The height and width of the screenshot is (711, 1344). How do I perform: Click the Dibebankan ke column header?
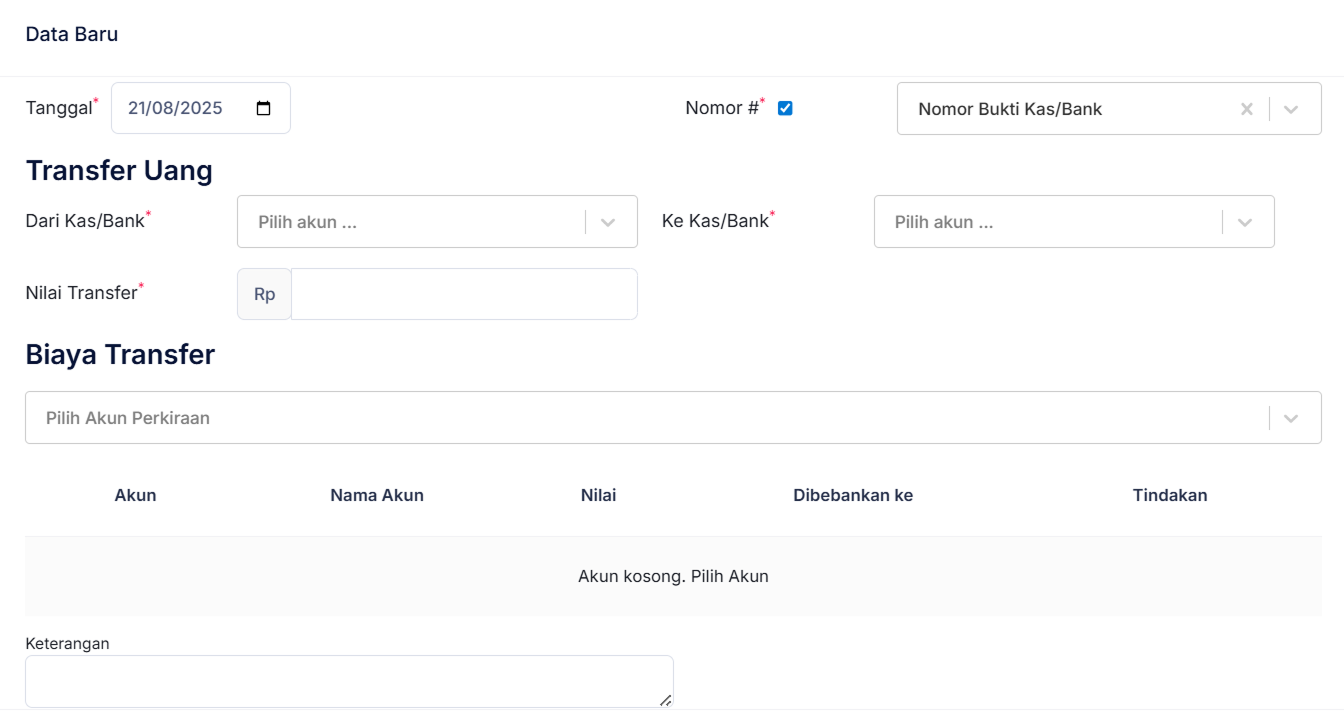853,495
